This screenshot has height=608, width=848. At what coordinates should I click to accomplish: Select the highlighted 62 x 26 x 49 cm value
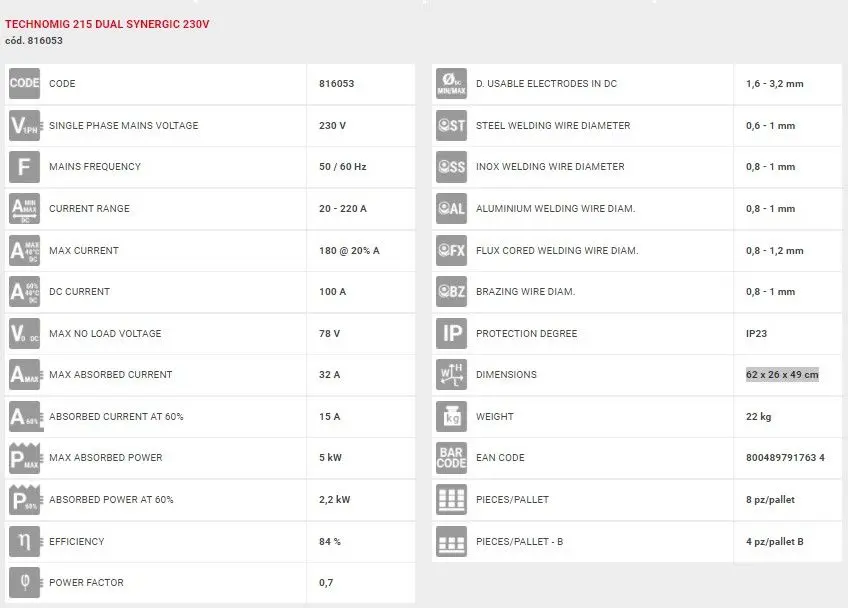(781, 375)
